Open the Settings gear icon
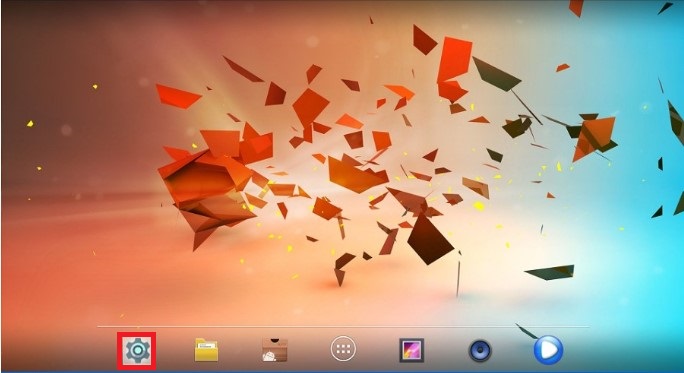Image resolution: width=684 pixels, height=373 pixels. pos(137,350)
